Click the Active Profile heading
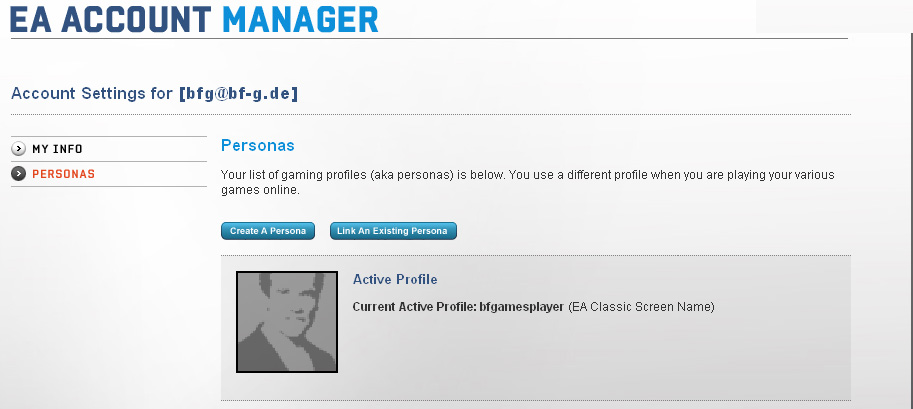The width and height of the screenshot is (913, 409). coord(395,280)
